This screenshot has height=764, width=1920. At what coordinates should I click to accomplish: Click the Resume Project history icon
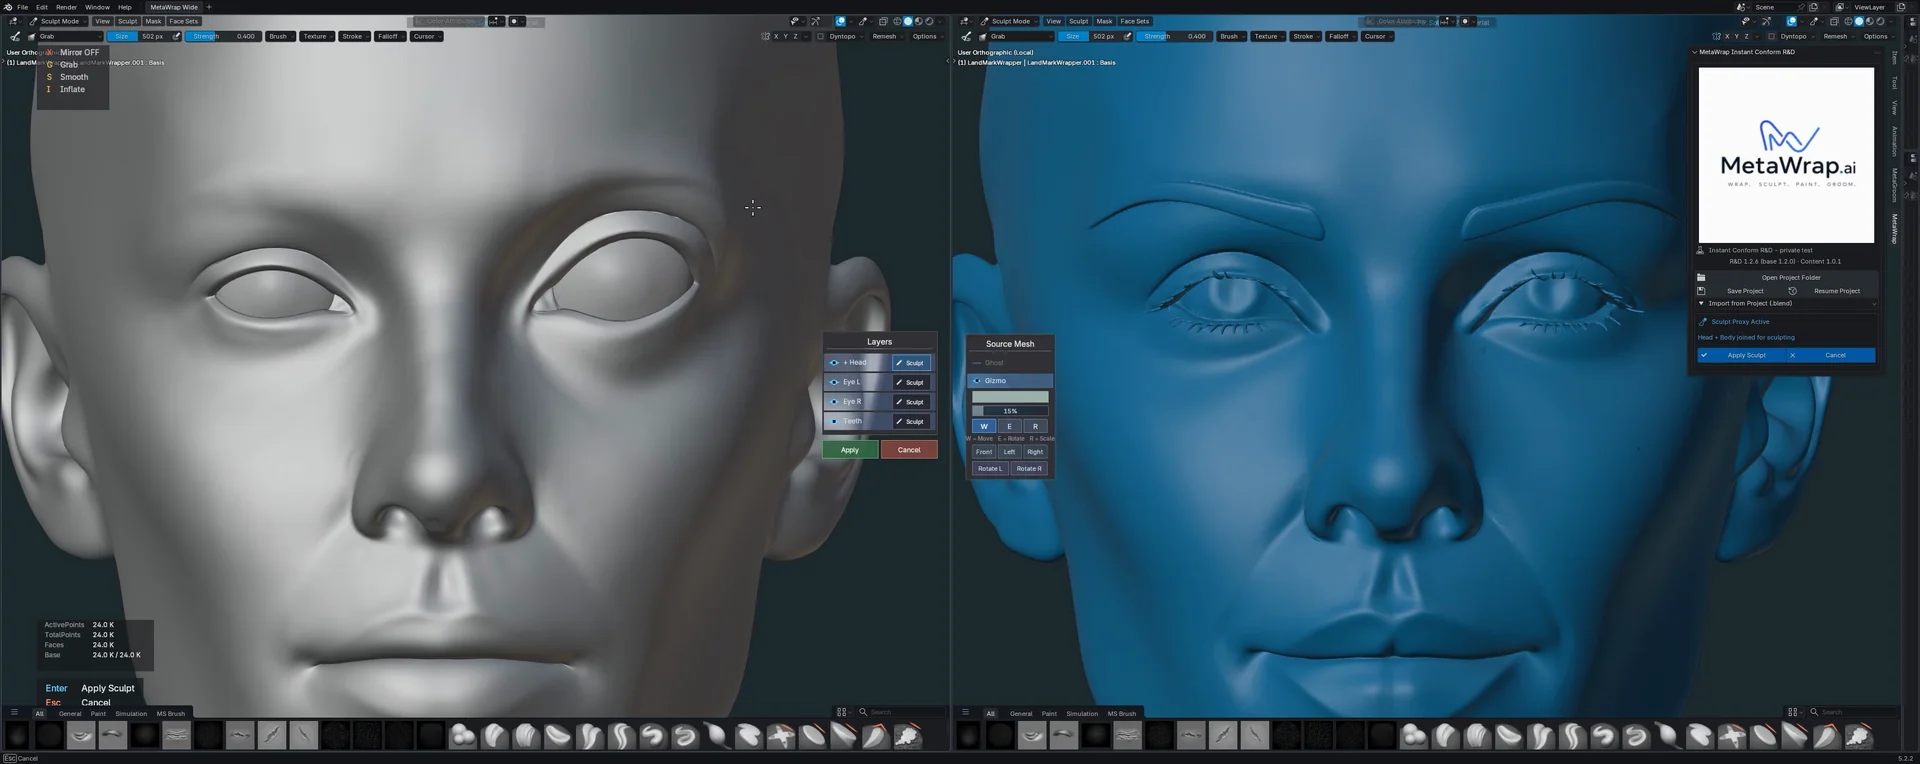coord(1792,291)
